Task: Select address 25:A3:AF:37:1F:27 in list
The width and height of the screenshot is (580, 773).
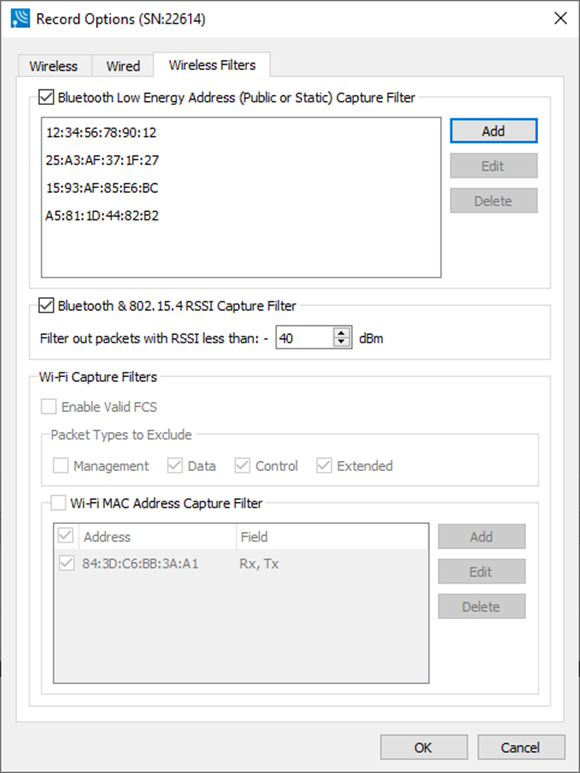Action: click(102, 160)
